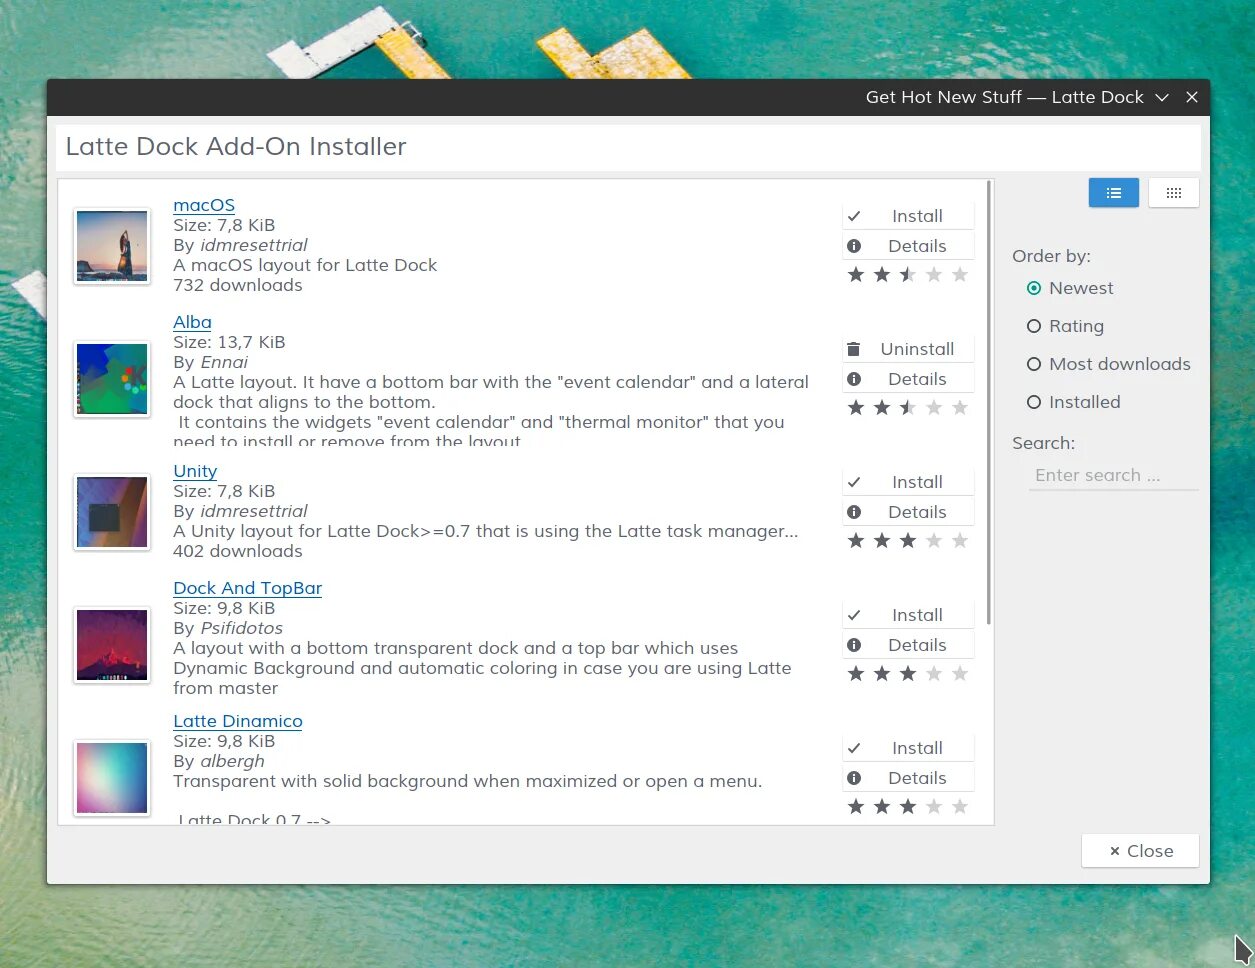Install Dock And TopBar layout

pyautogui.click(x=908, y=615)
